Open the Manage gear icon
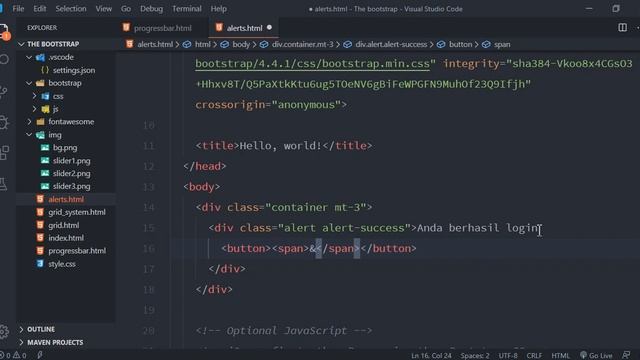Screen dimensions: 640x360 (x=4, y=331)
